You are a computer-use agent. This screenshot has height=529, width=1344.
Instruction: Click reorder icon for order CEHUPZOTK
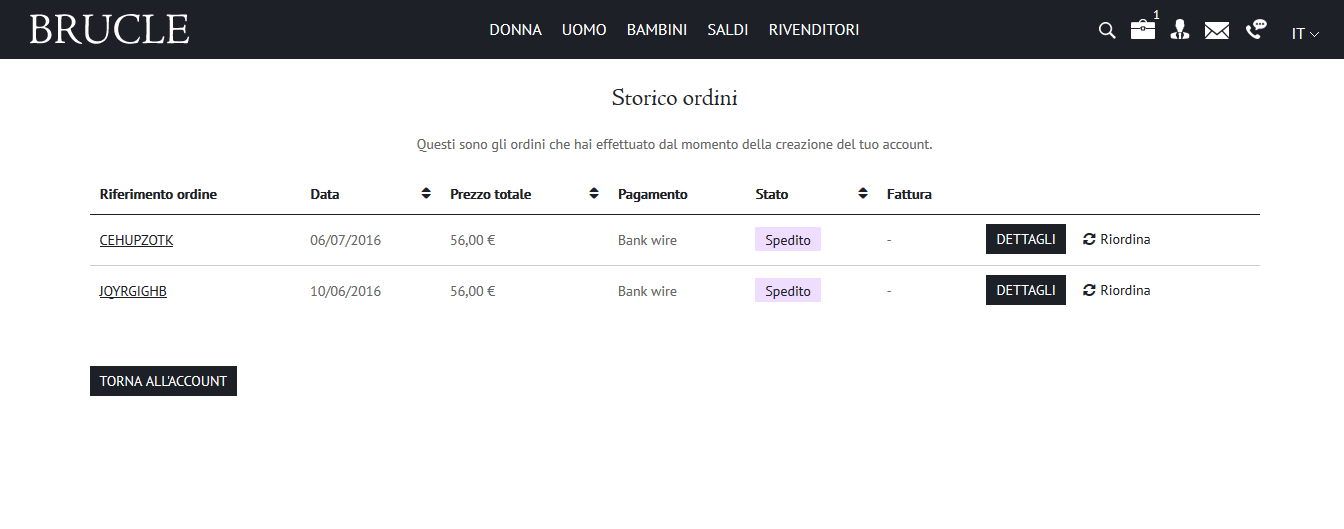click(1089, 239)
